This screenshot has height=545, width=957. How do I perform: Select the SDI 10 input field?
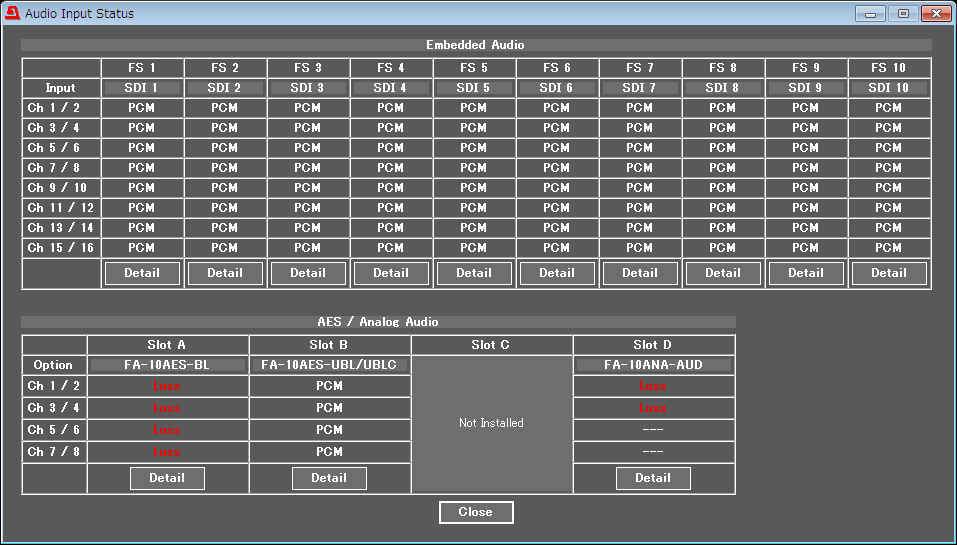(x=888, y=88)
